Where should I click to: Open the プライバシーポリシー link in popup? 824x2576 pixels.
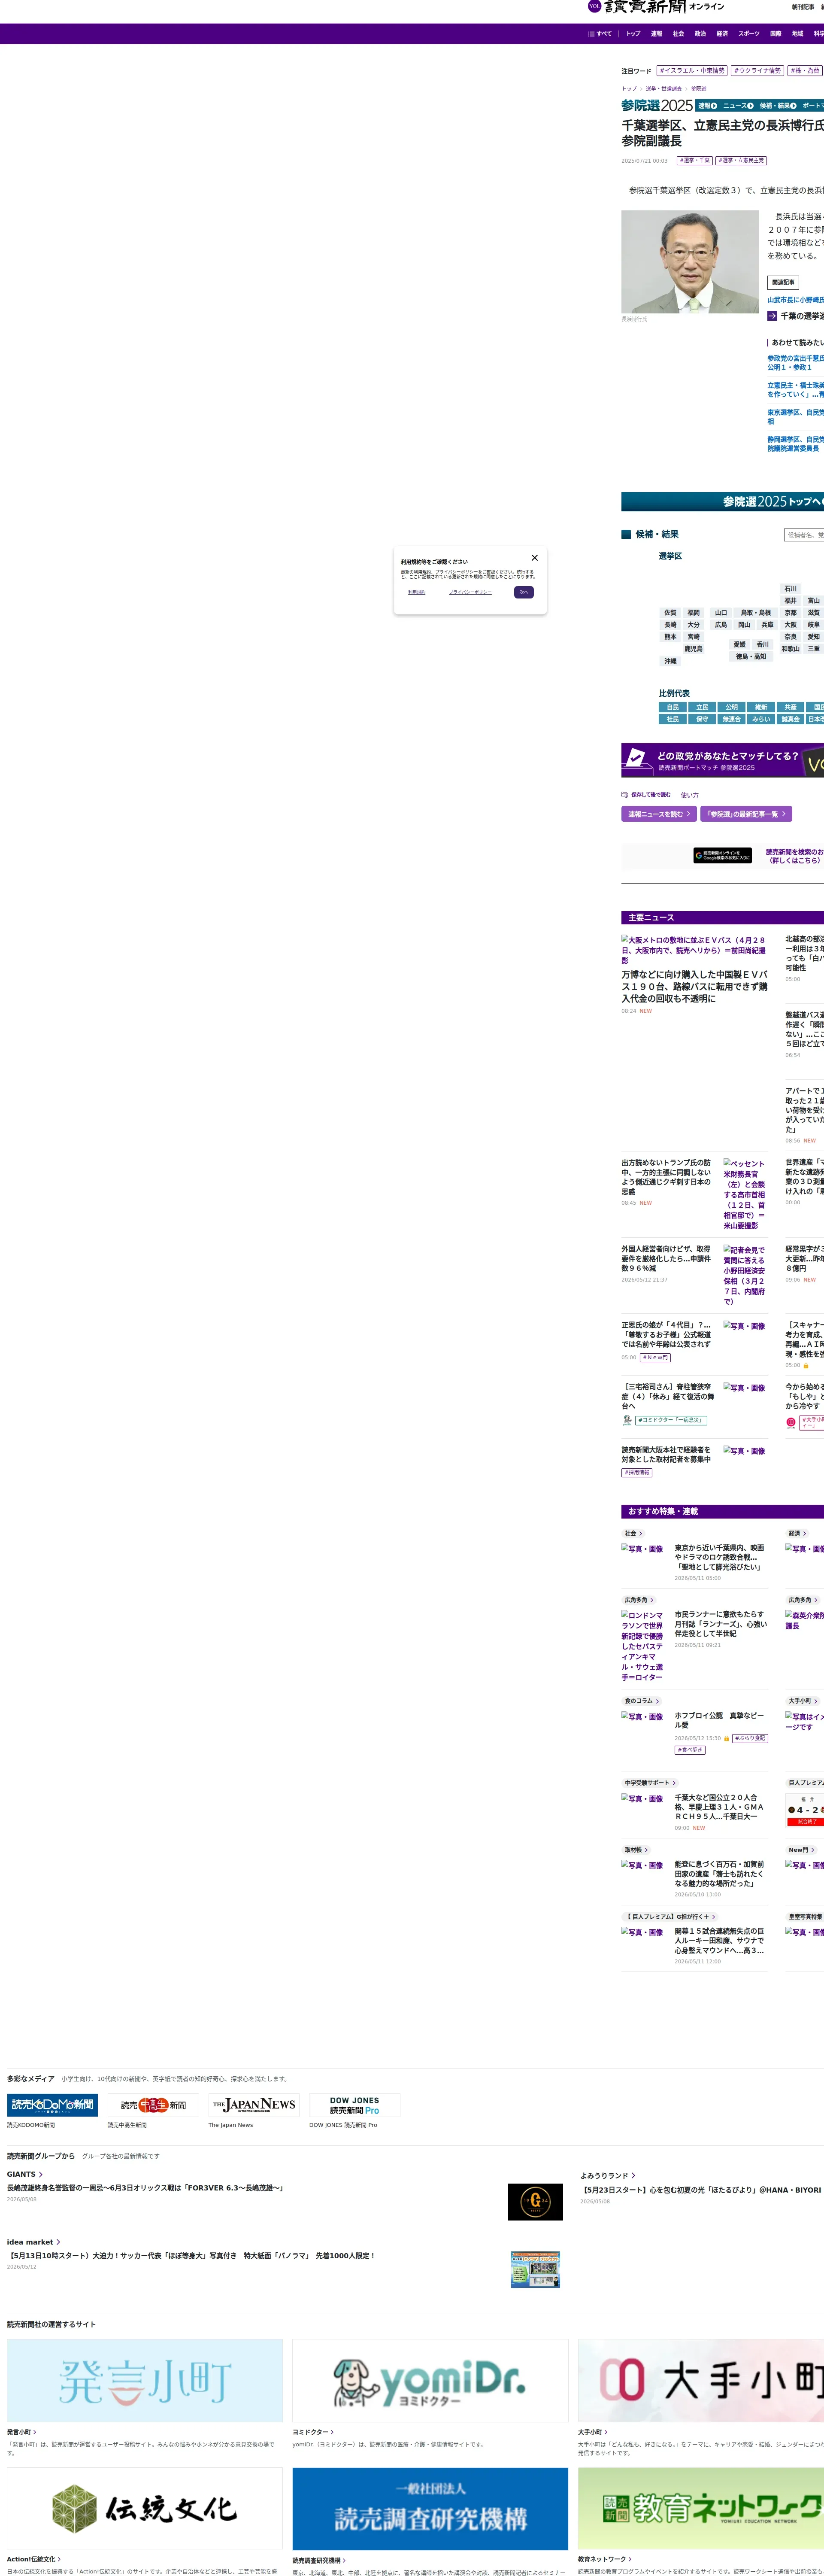click(470, 592)
